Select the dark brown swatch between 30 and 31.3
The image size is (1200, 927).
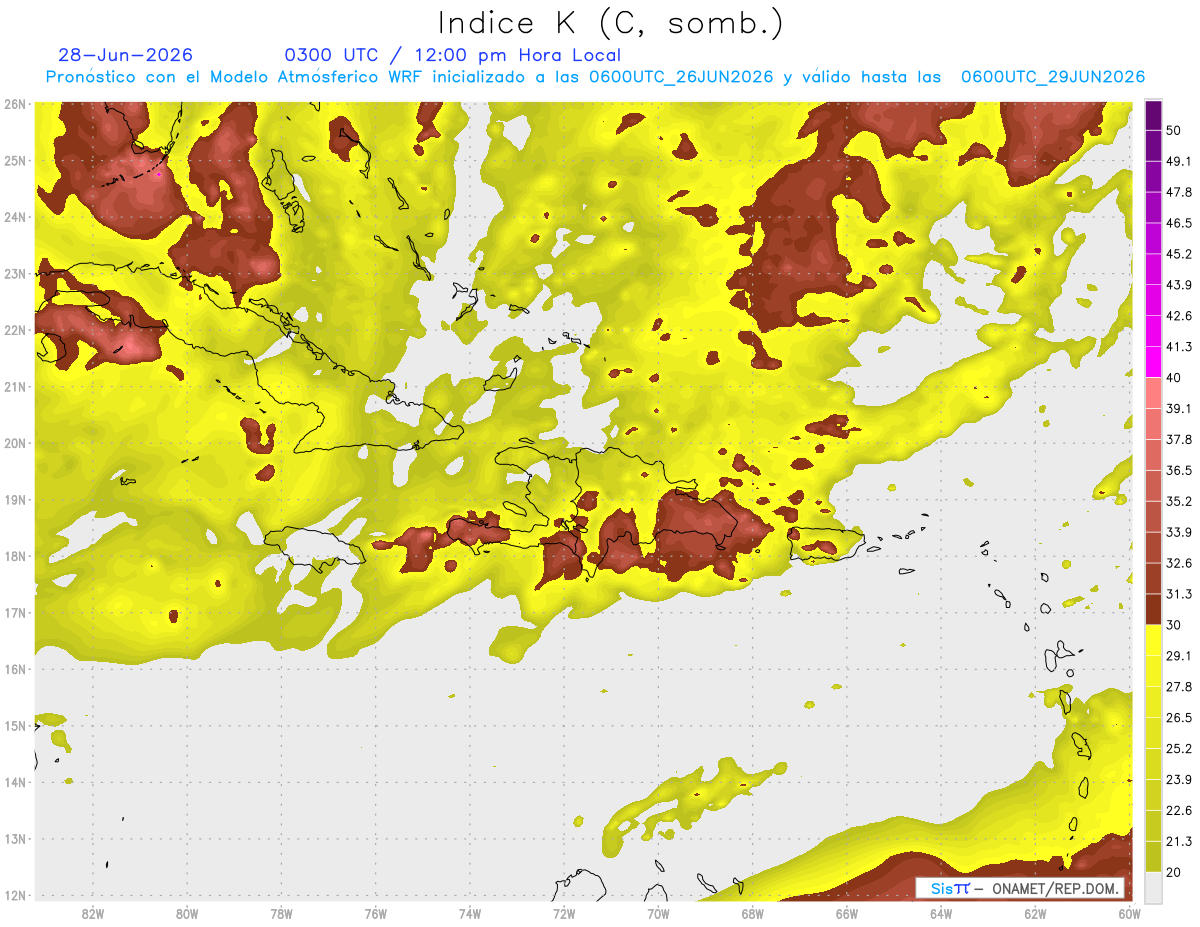click(x=1153, y=609)
